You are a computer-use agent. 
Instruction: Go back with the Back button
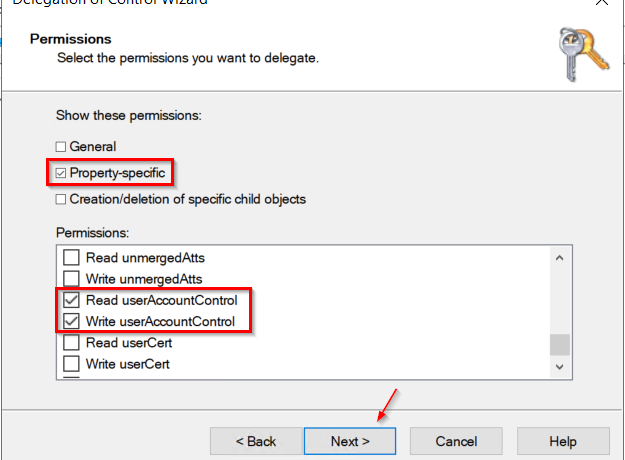pos(256,441)
